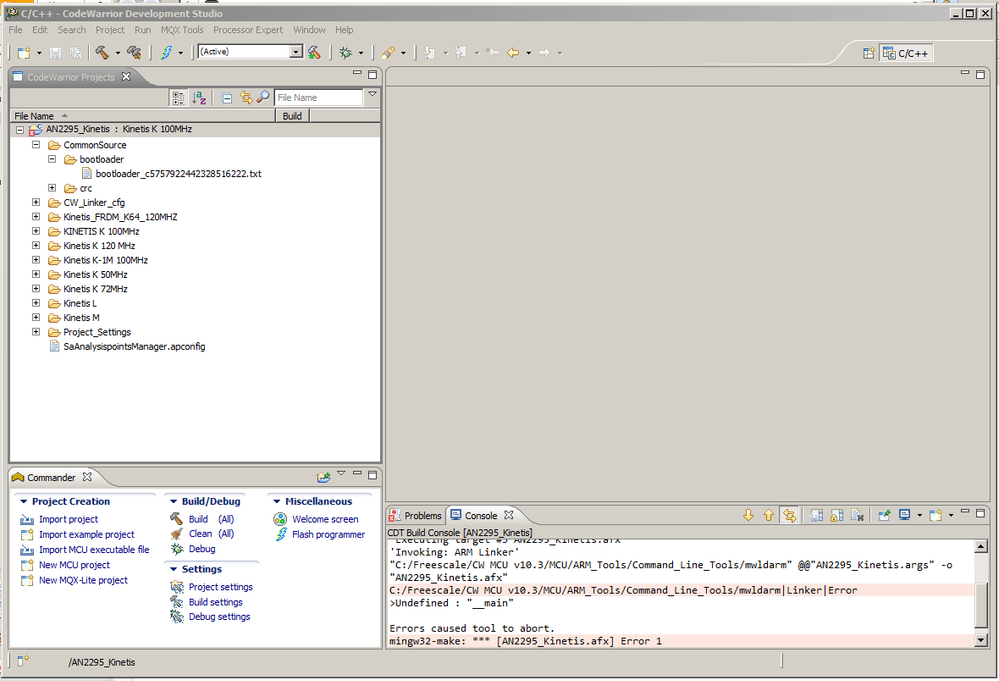The image size is (999, 681).
Task: Open the Project menu
Action: [x=110, y=30]
